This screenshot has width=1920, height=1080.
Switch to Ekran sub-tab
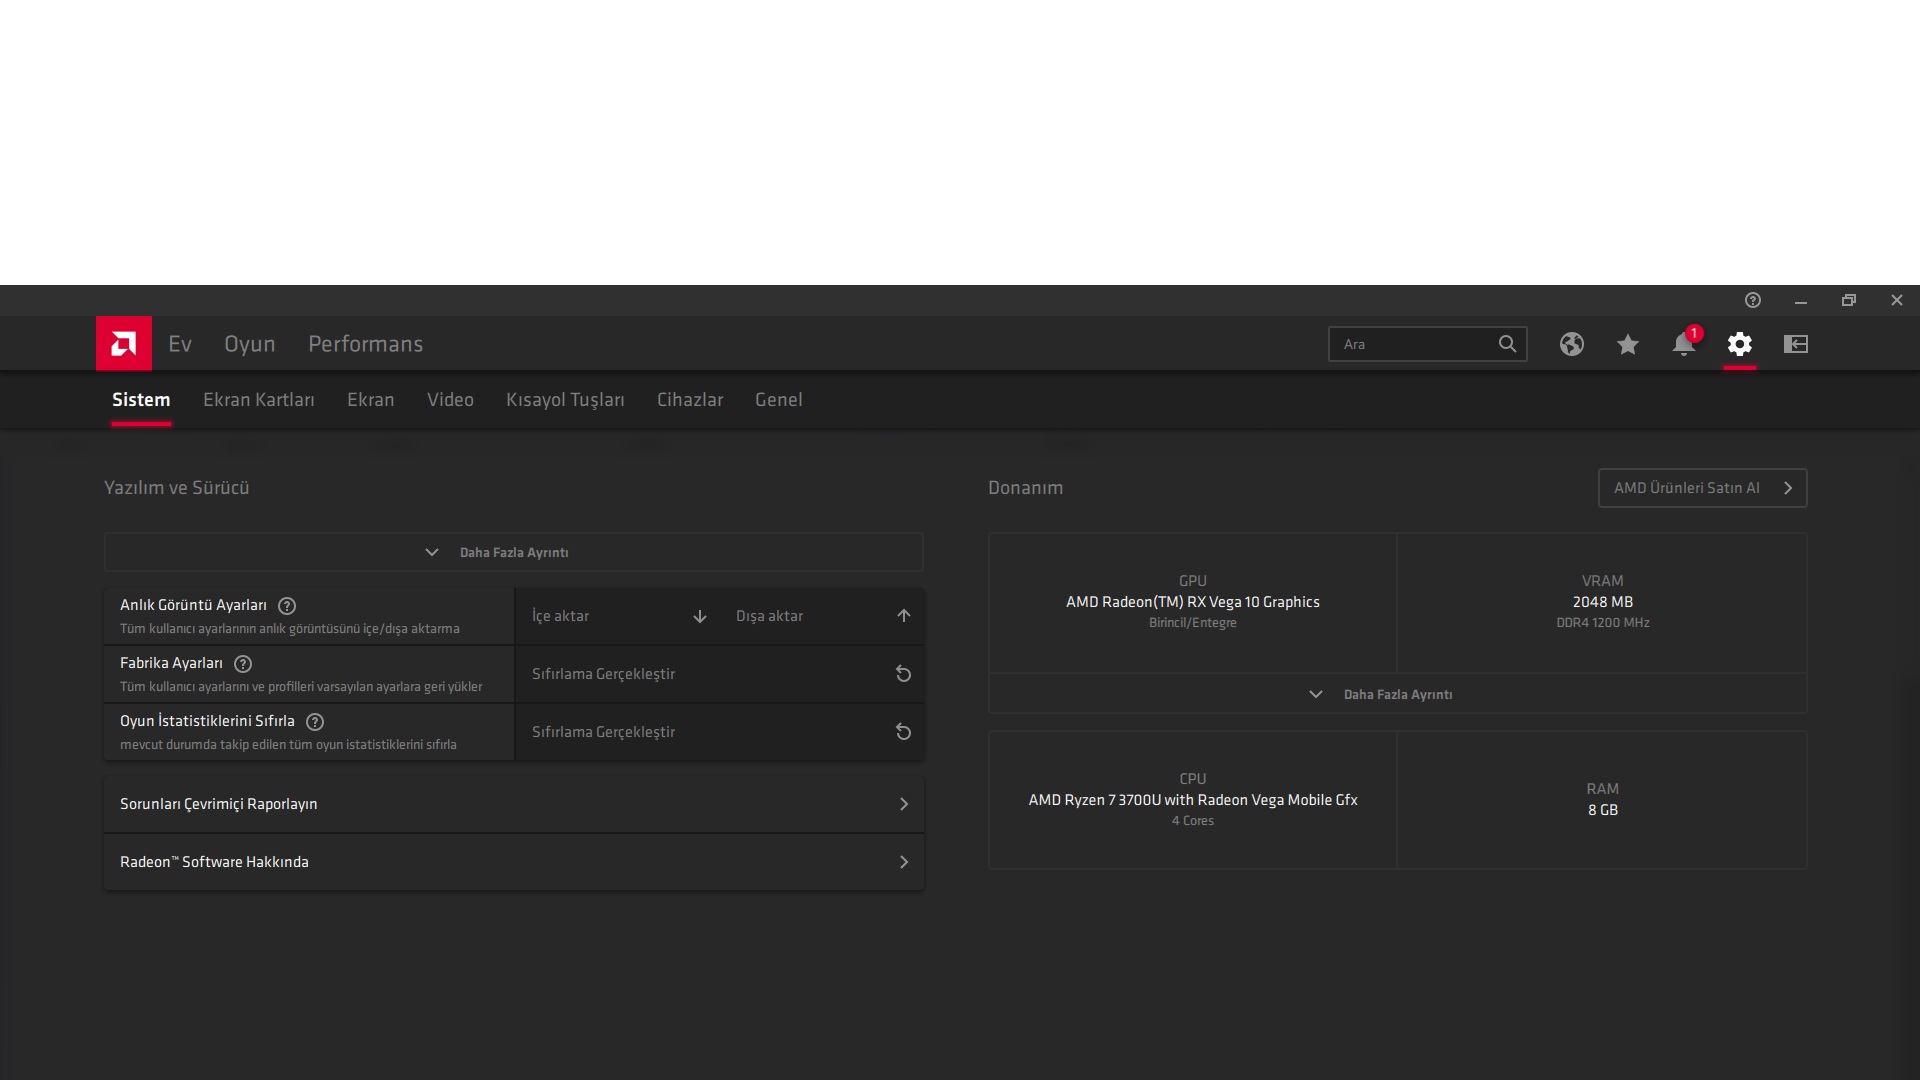click(371, 400)
